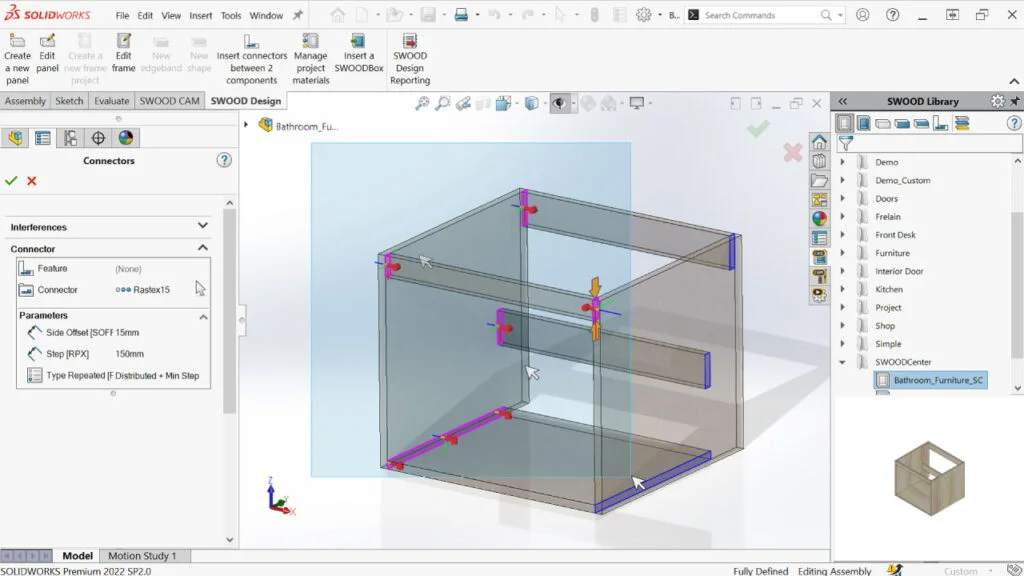Toggle the hide/show items eye icon
The image size is (1024, 576).
(x=559, y=103)
